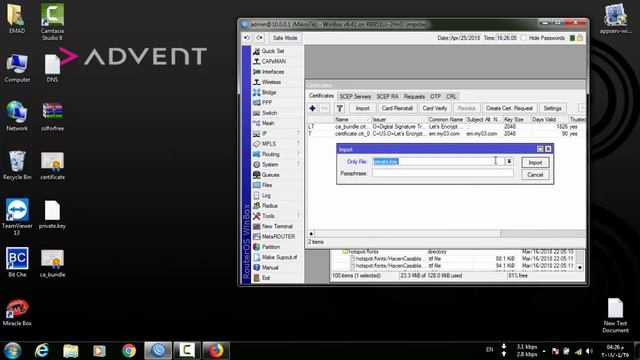Switch to the CRL tab
Screen dimensions: 640x360
tap(451, 96)
